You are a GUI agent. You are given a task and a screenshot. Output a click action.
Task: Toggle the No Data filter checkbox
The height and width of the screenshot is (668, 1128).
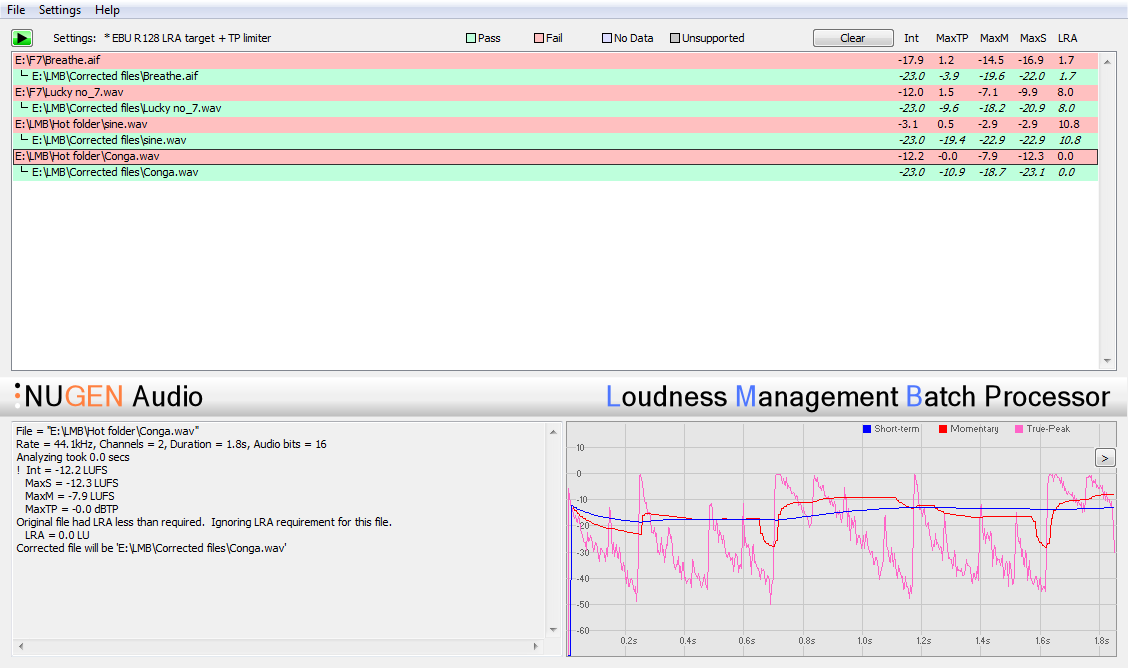pyautogui.click(x=606, y=38)
